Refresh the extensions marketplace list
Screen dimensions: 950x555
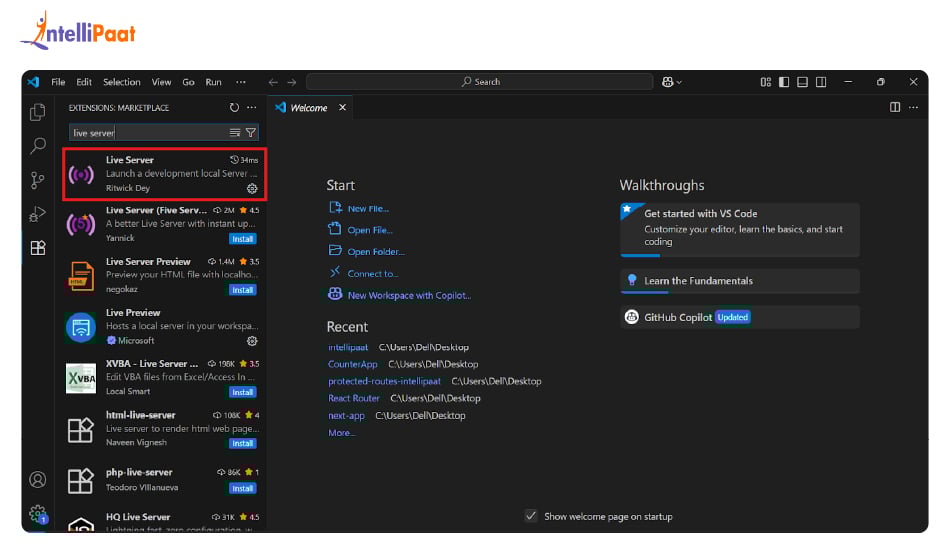(234, 107)
